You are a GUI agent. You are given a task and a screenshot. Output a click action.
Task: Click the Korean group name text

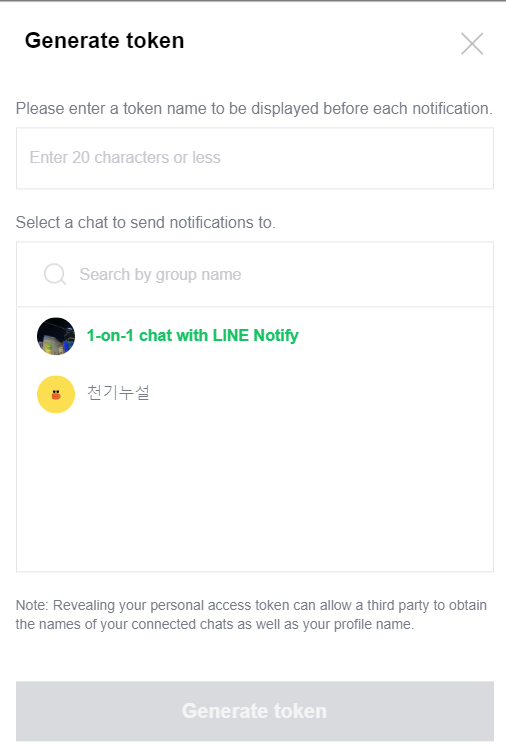(x=118, y=393)
